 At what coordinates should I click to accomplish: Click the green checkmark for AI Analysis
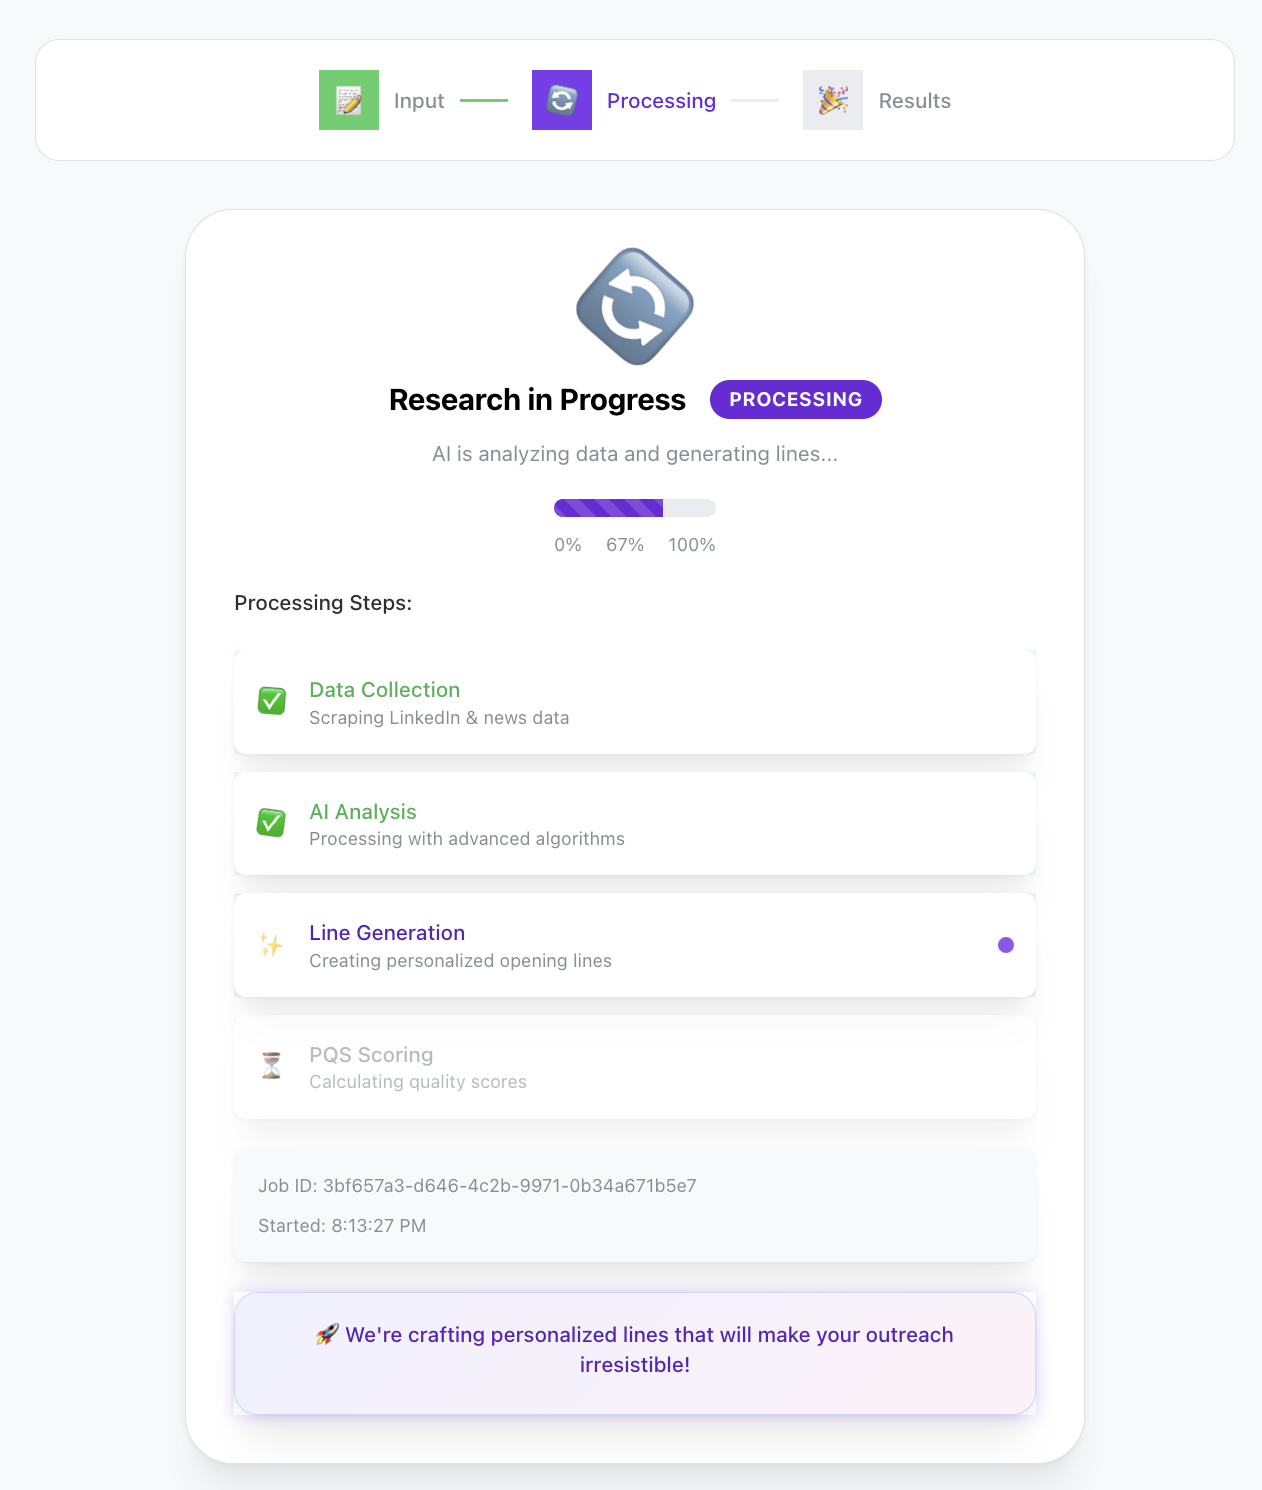coord(271,823)
